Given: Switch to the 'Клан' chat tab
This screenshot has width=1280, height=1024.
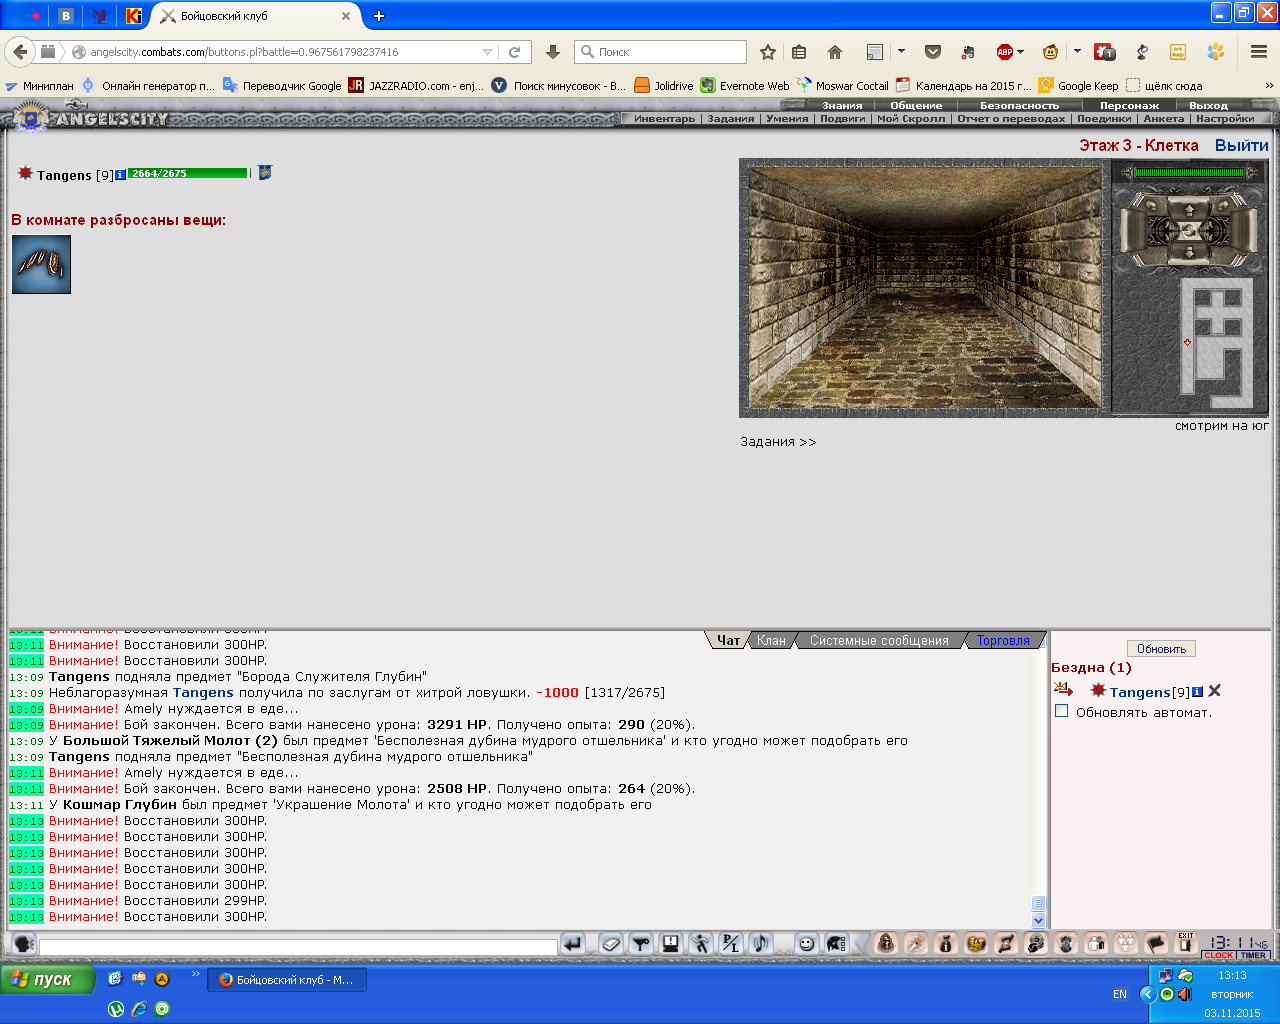Looking at the screenshot, I should 771,641.
